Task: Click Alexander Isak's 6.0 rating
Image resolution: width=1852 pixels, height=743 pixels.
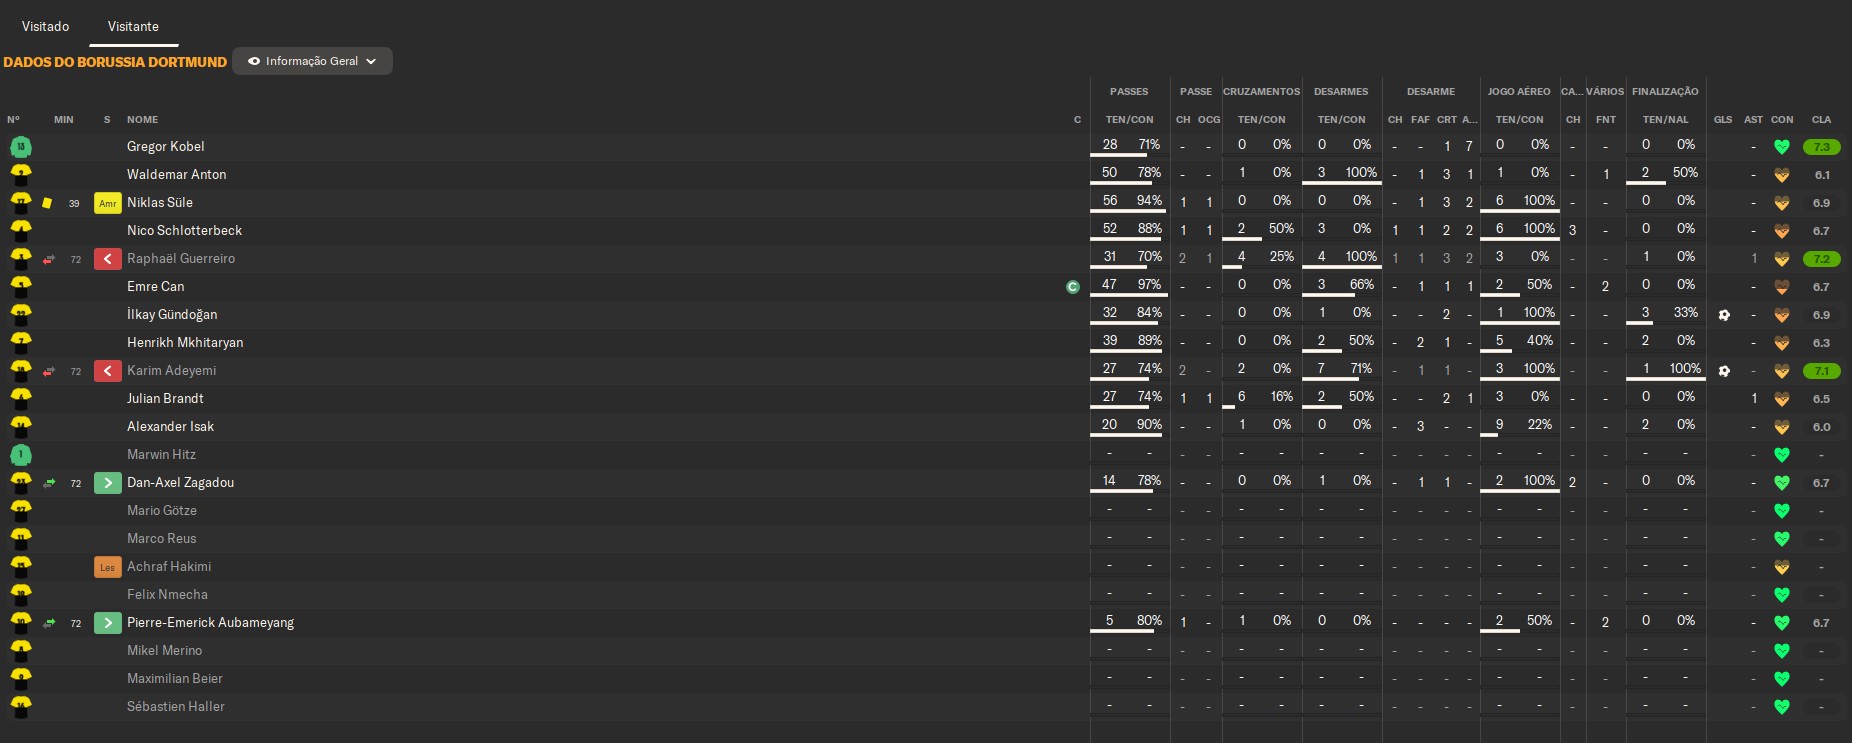Action: [x=1821, y=427]
